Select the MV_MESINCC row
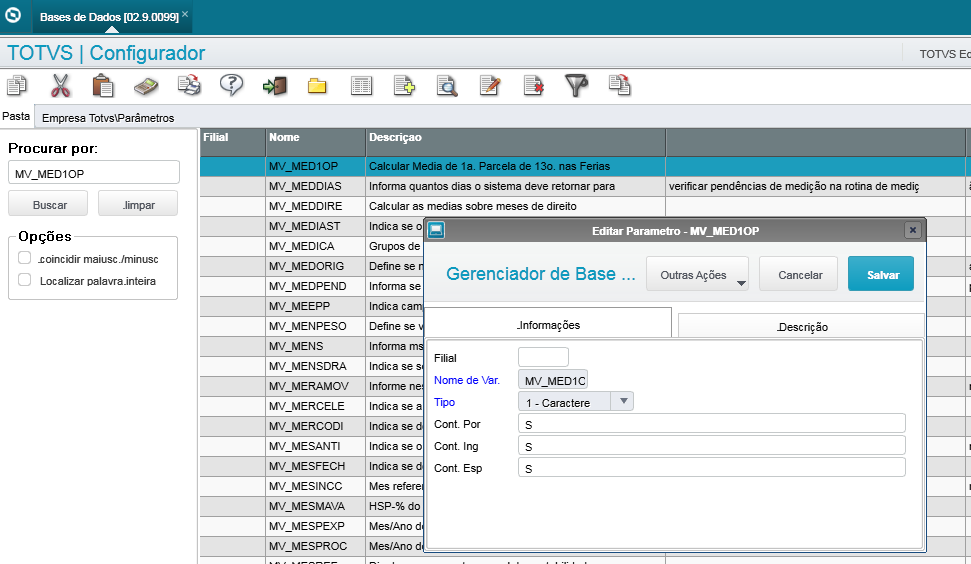 pos(312,486)
